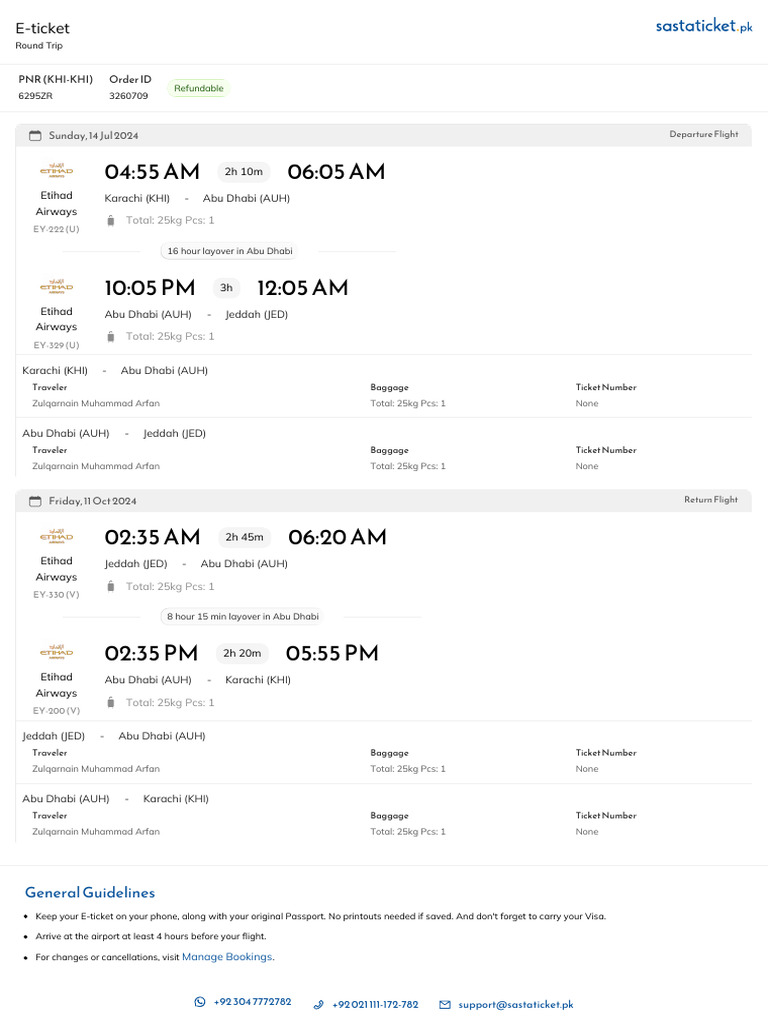This screenshot has height=1024, width=768.
Task: Click the 16 hour layover in Abu Dhabi label
Action: [x=230, y=251]
